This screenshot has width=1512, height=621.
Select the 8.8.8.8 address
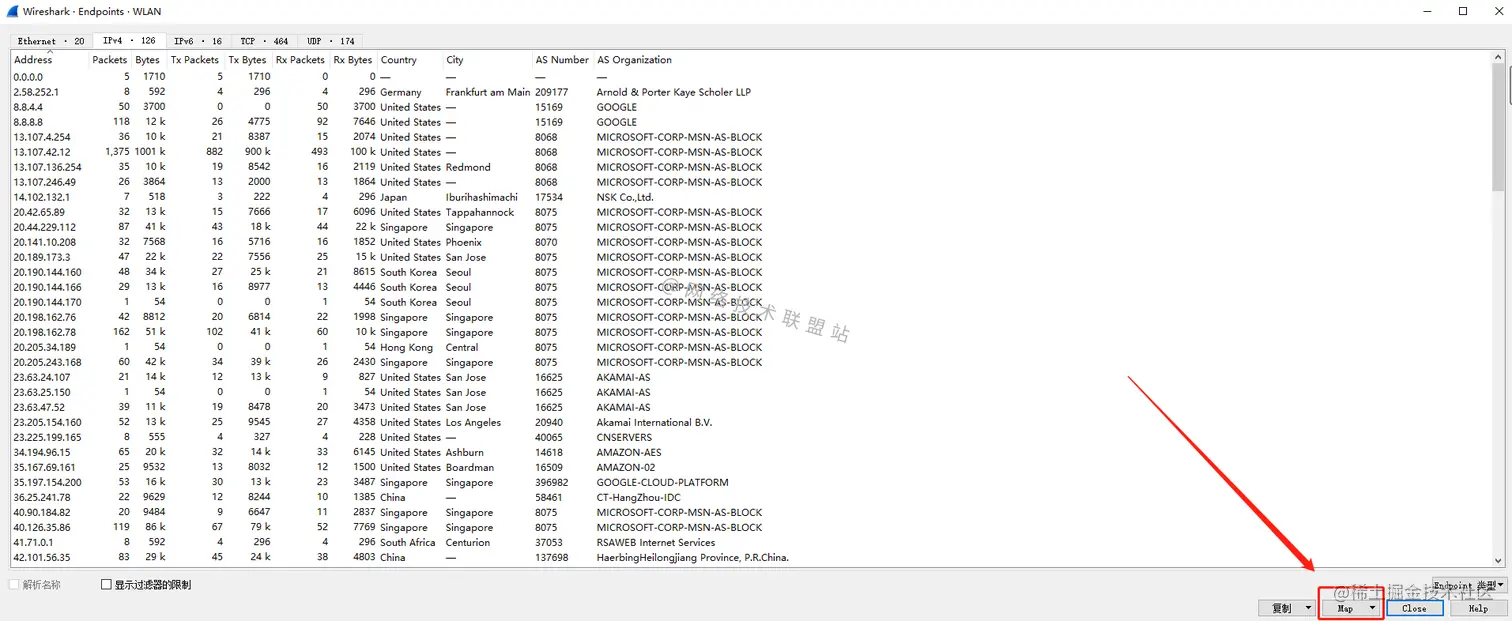(x=28, y=122)
